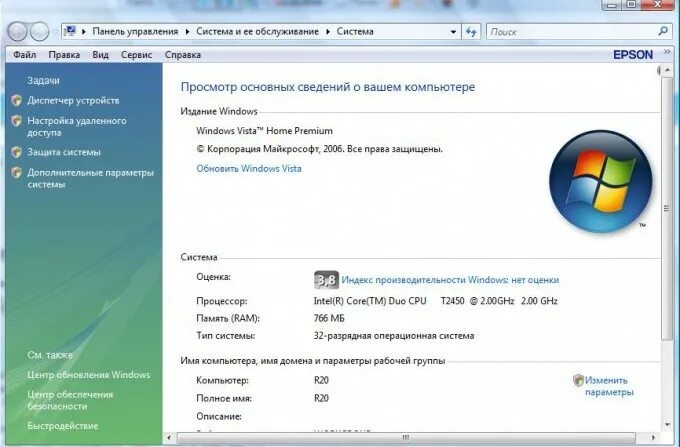Open Индекс производительности Windows link
The width and height of the screenshot is (680, 447).
(450, 280)
